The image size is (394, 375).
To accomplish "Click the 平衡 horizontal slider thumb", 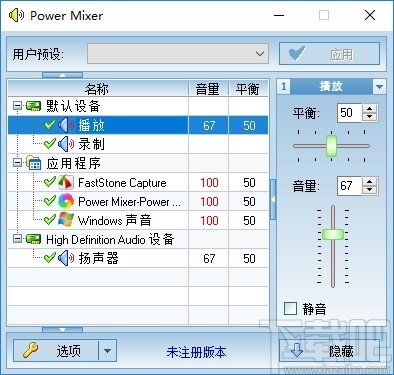I will click(x=331, y=146).
